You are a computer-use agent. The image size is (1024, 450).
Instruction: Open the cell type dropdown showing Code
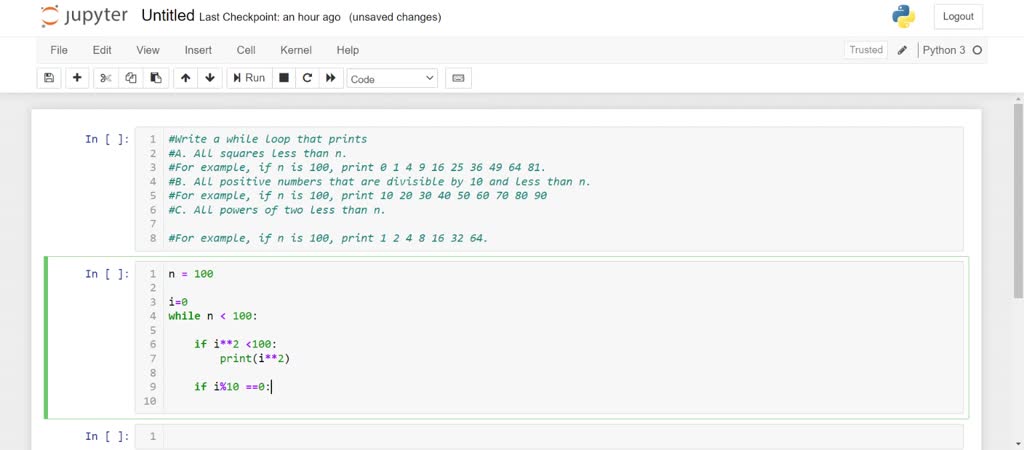tap(392, 78)
